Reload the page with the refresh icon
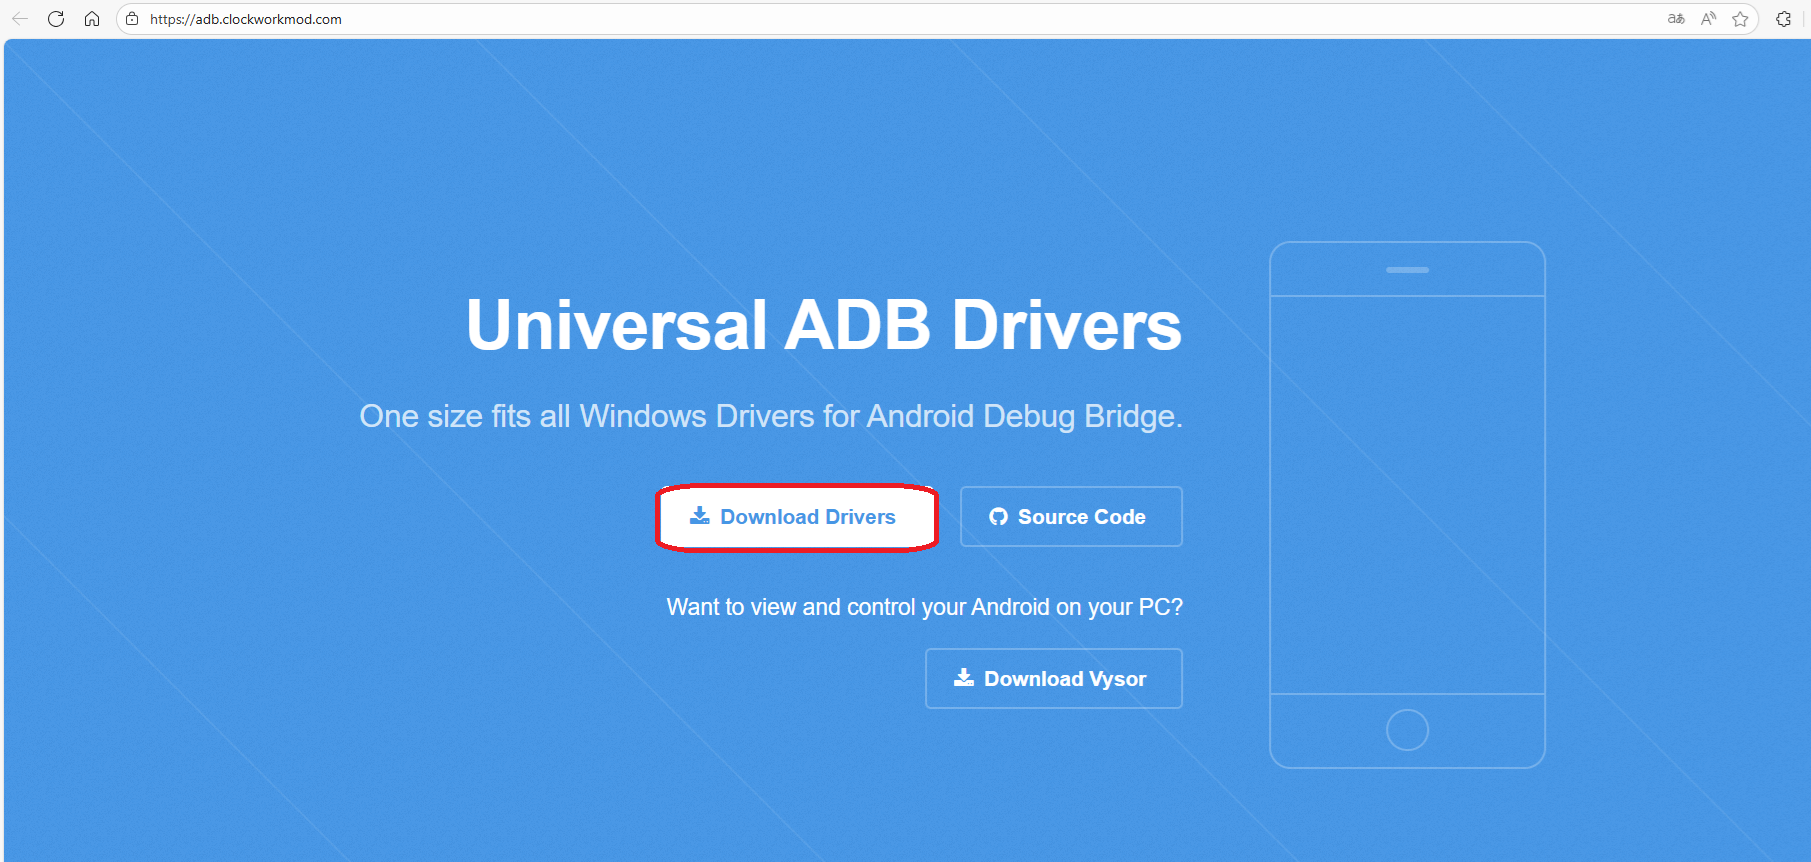Viewport: 1811px width, 862px height. 56,19
